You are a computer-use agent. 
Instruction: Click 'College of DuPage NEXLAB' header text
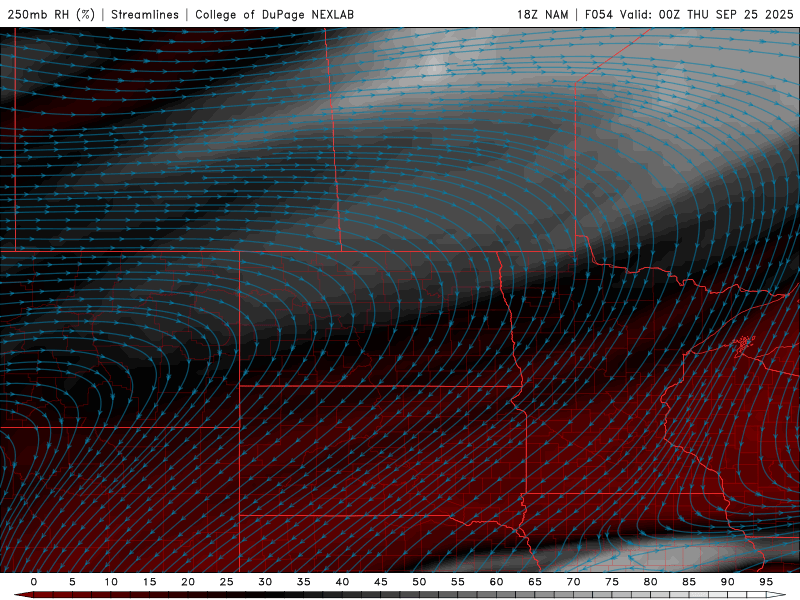[274, 14]
